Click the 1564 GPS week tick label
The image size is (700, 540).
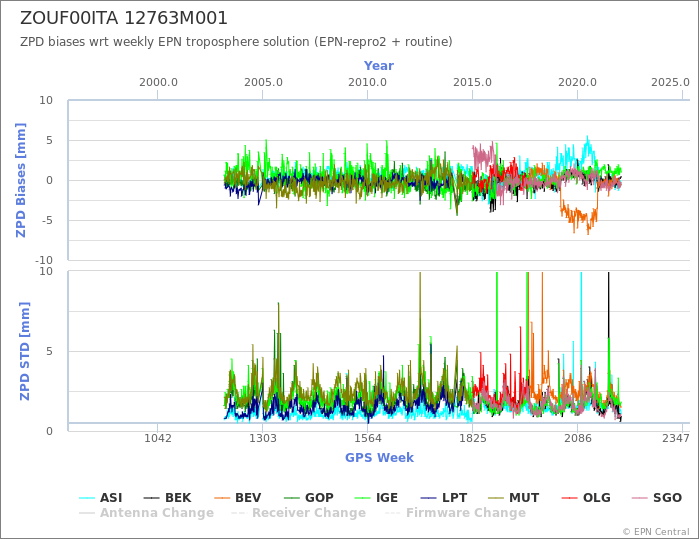pyautogui.click(x=367, y=438)
